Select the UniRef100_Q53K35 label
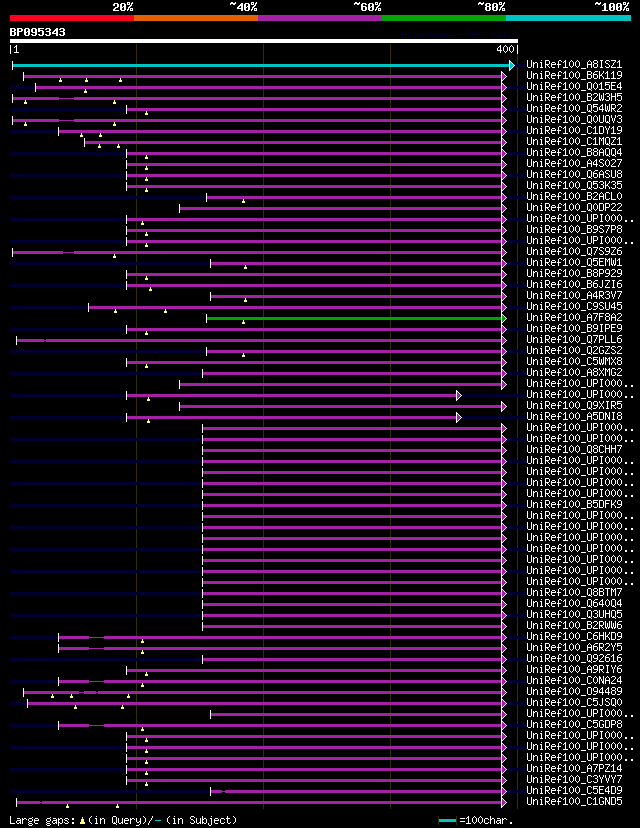Image resolution: width=640 pixels, height=828 pixels. point(574,185)
